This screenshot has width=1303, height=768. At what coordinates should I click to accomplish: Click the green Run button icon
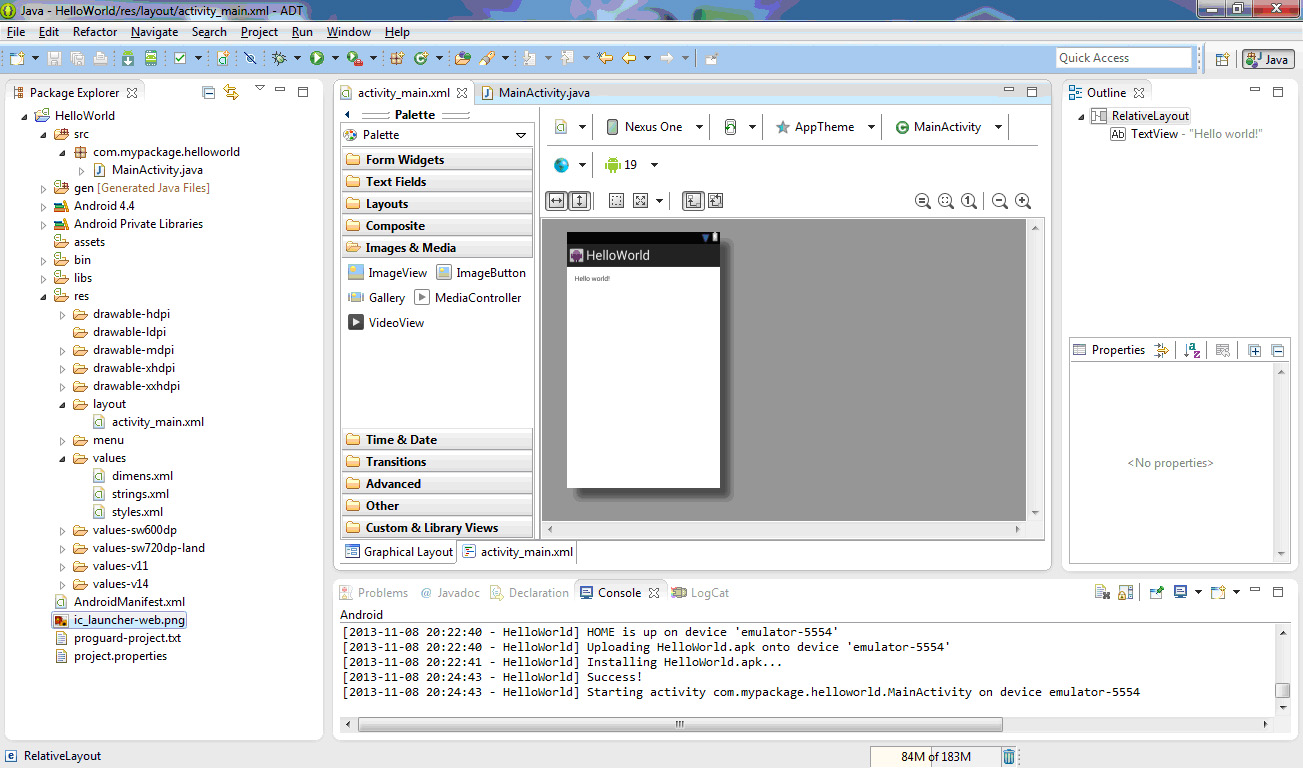[x=317, y=58]
